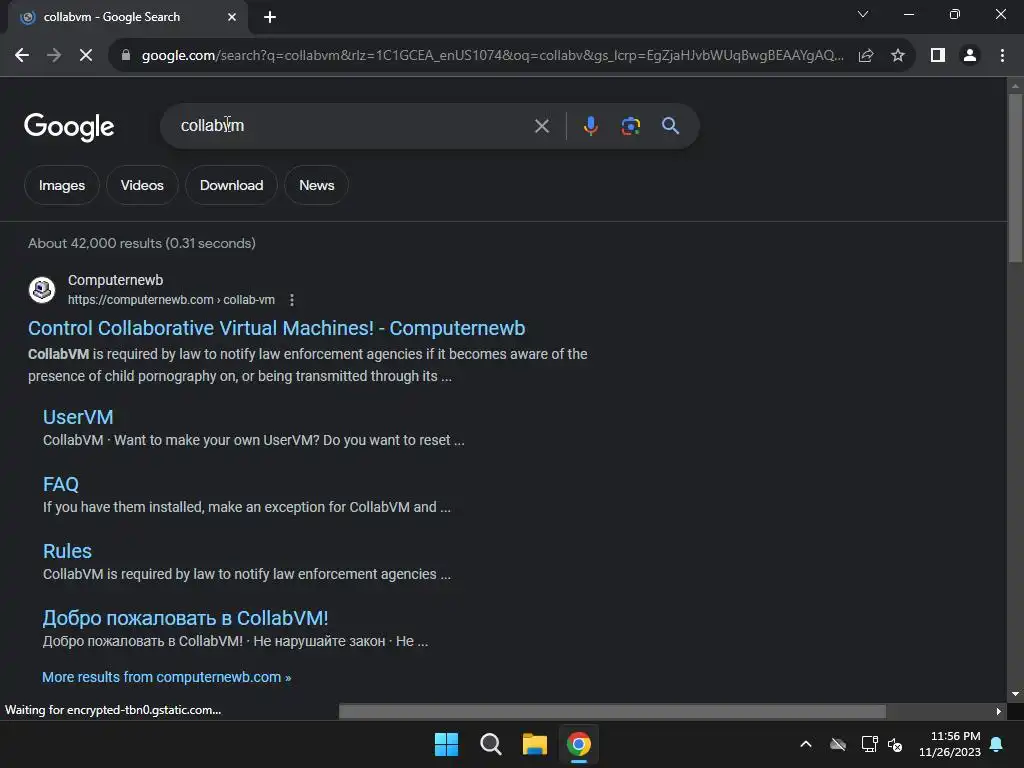The image size is (1024, 768).
Task: Open a new browser tab
Action: click(x=270, y=17)
